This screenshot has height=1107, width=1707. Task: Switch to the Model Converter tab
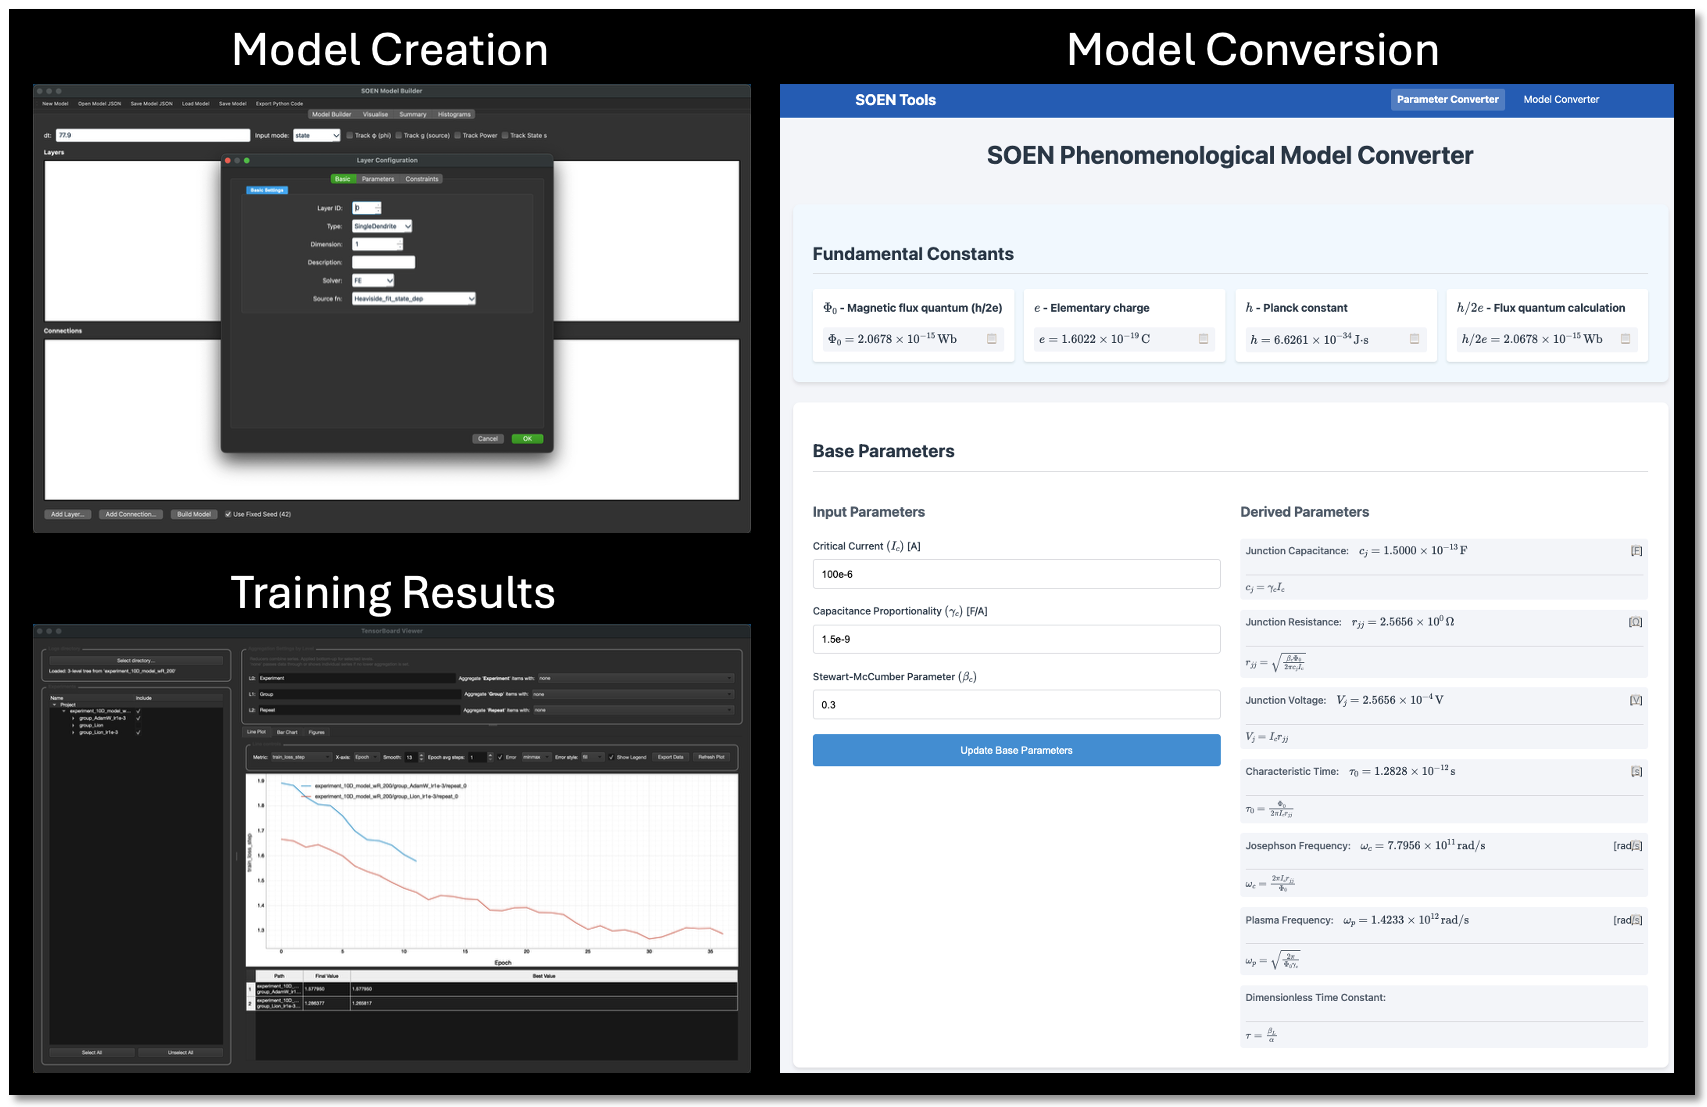tap(1560, 100)
